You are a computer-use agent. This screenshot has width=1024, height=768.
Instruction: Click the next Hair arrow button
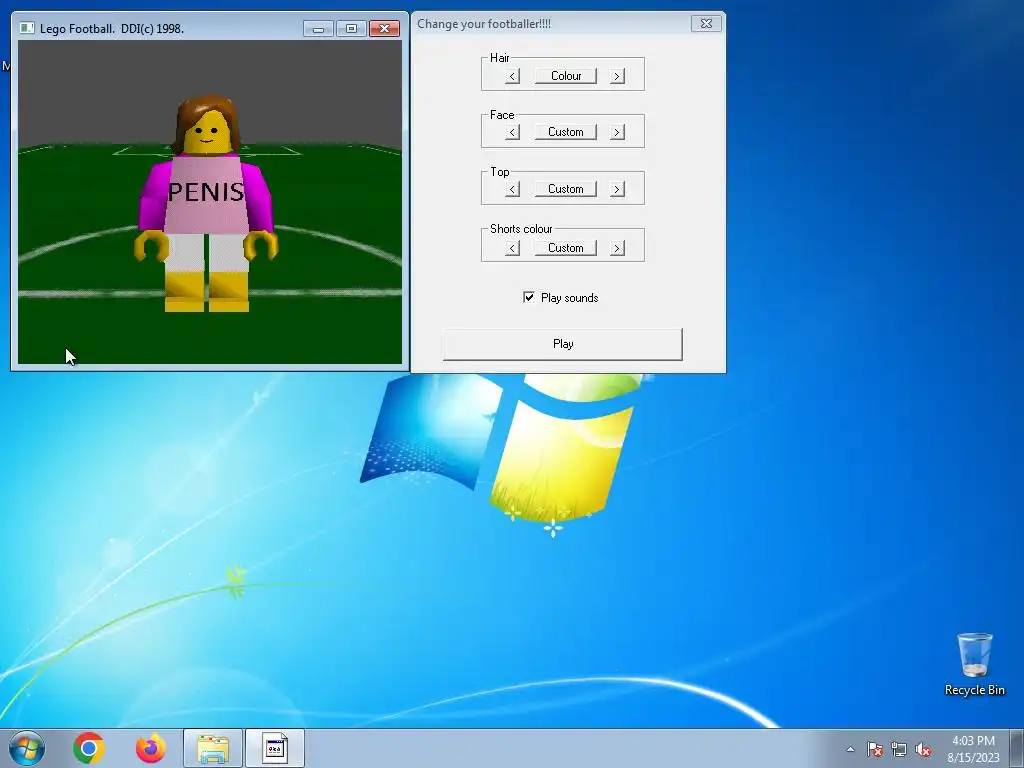click(x=617, y=76)
